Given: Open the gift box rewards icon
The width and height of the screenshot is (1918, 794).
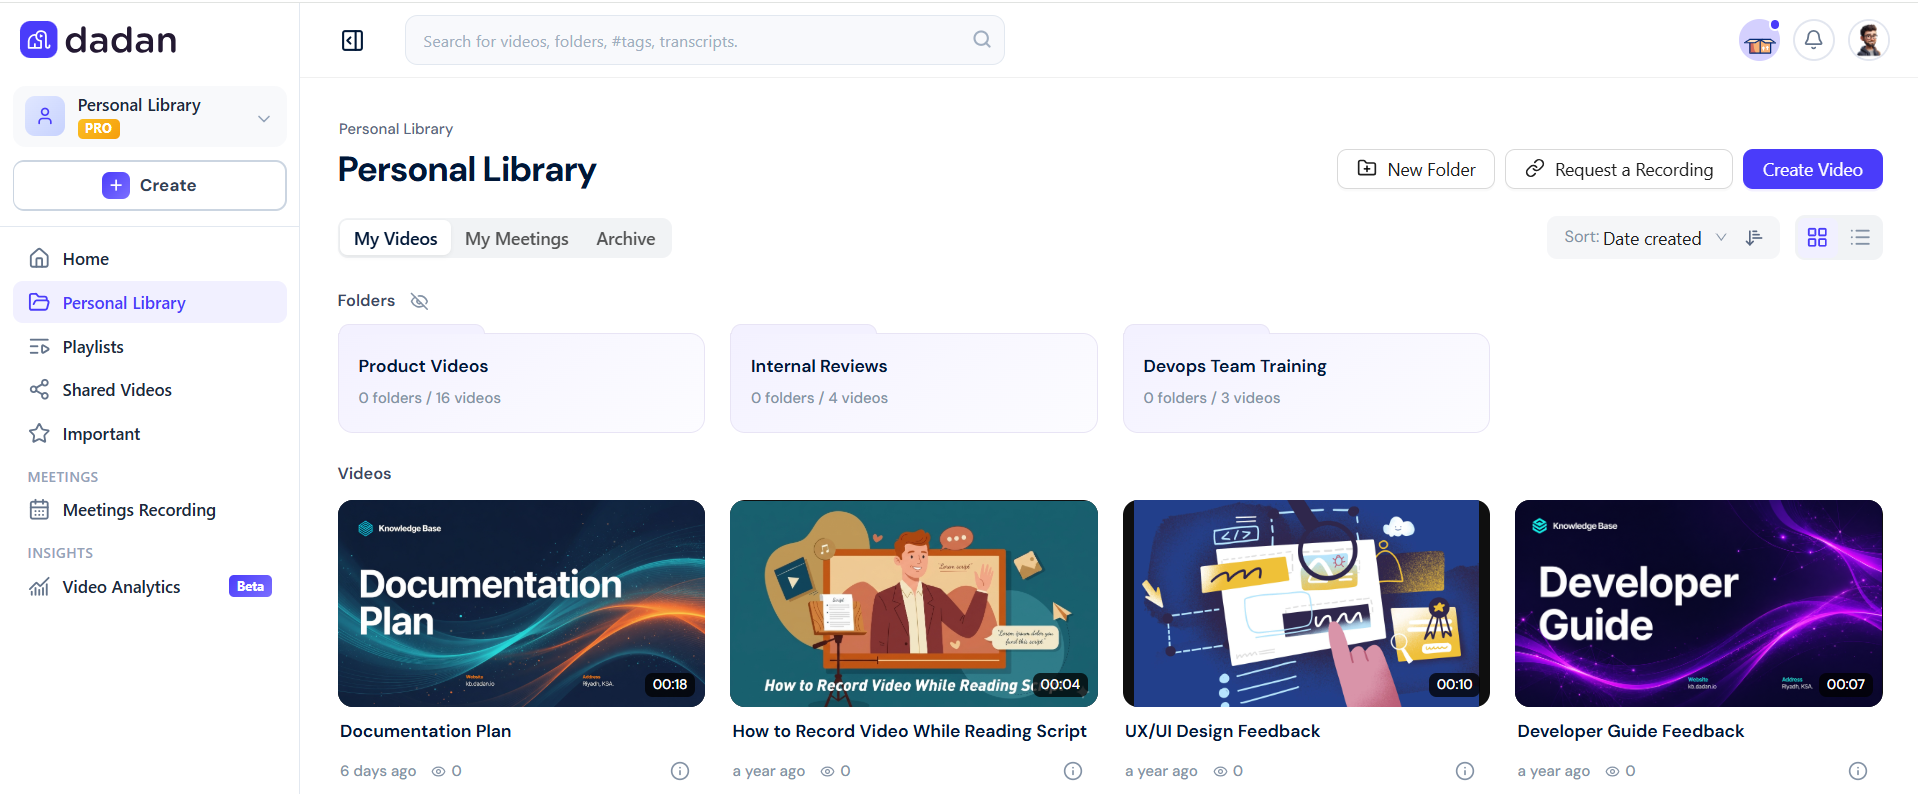Looking at the screenshot, I should pyautogui.click(x=1759, y=41).
